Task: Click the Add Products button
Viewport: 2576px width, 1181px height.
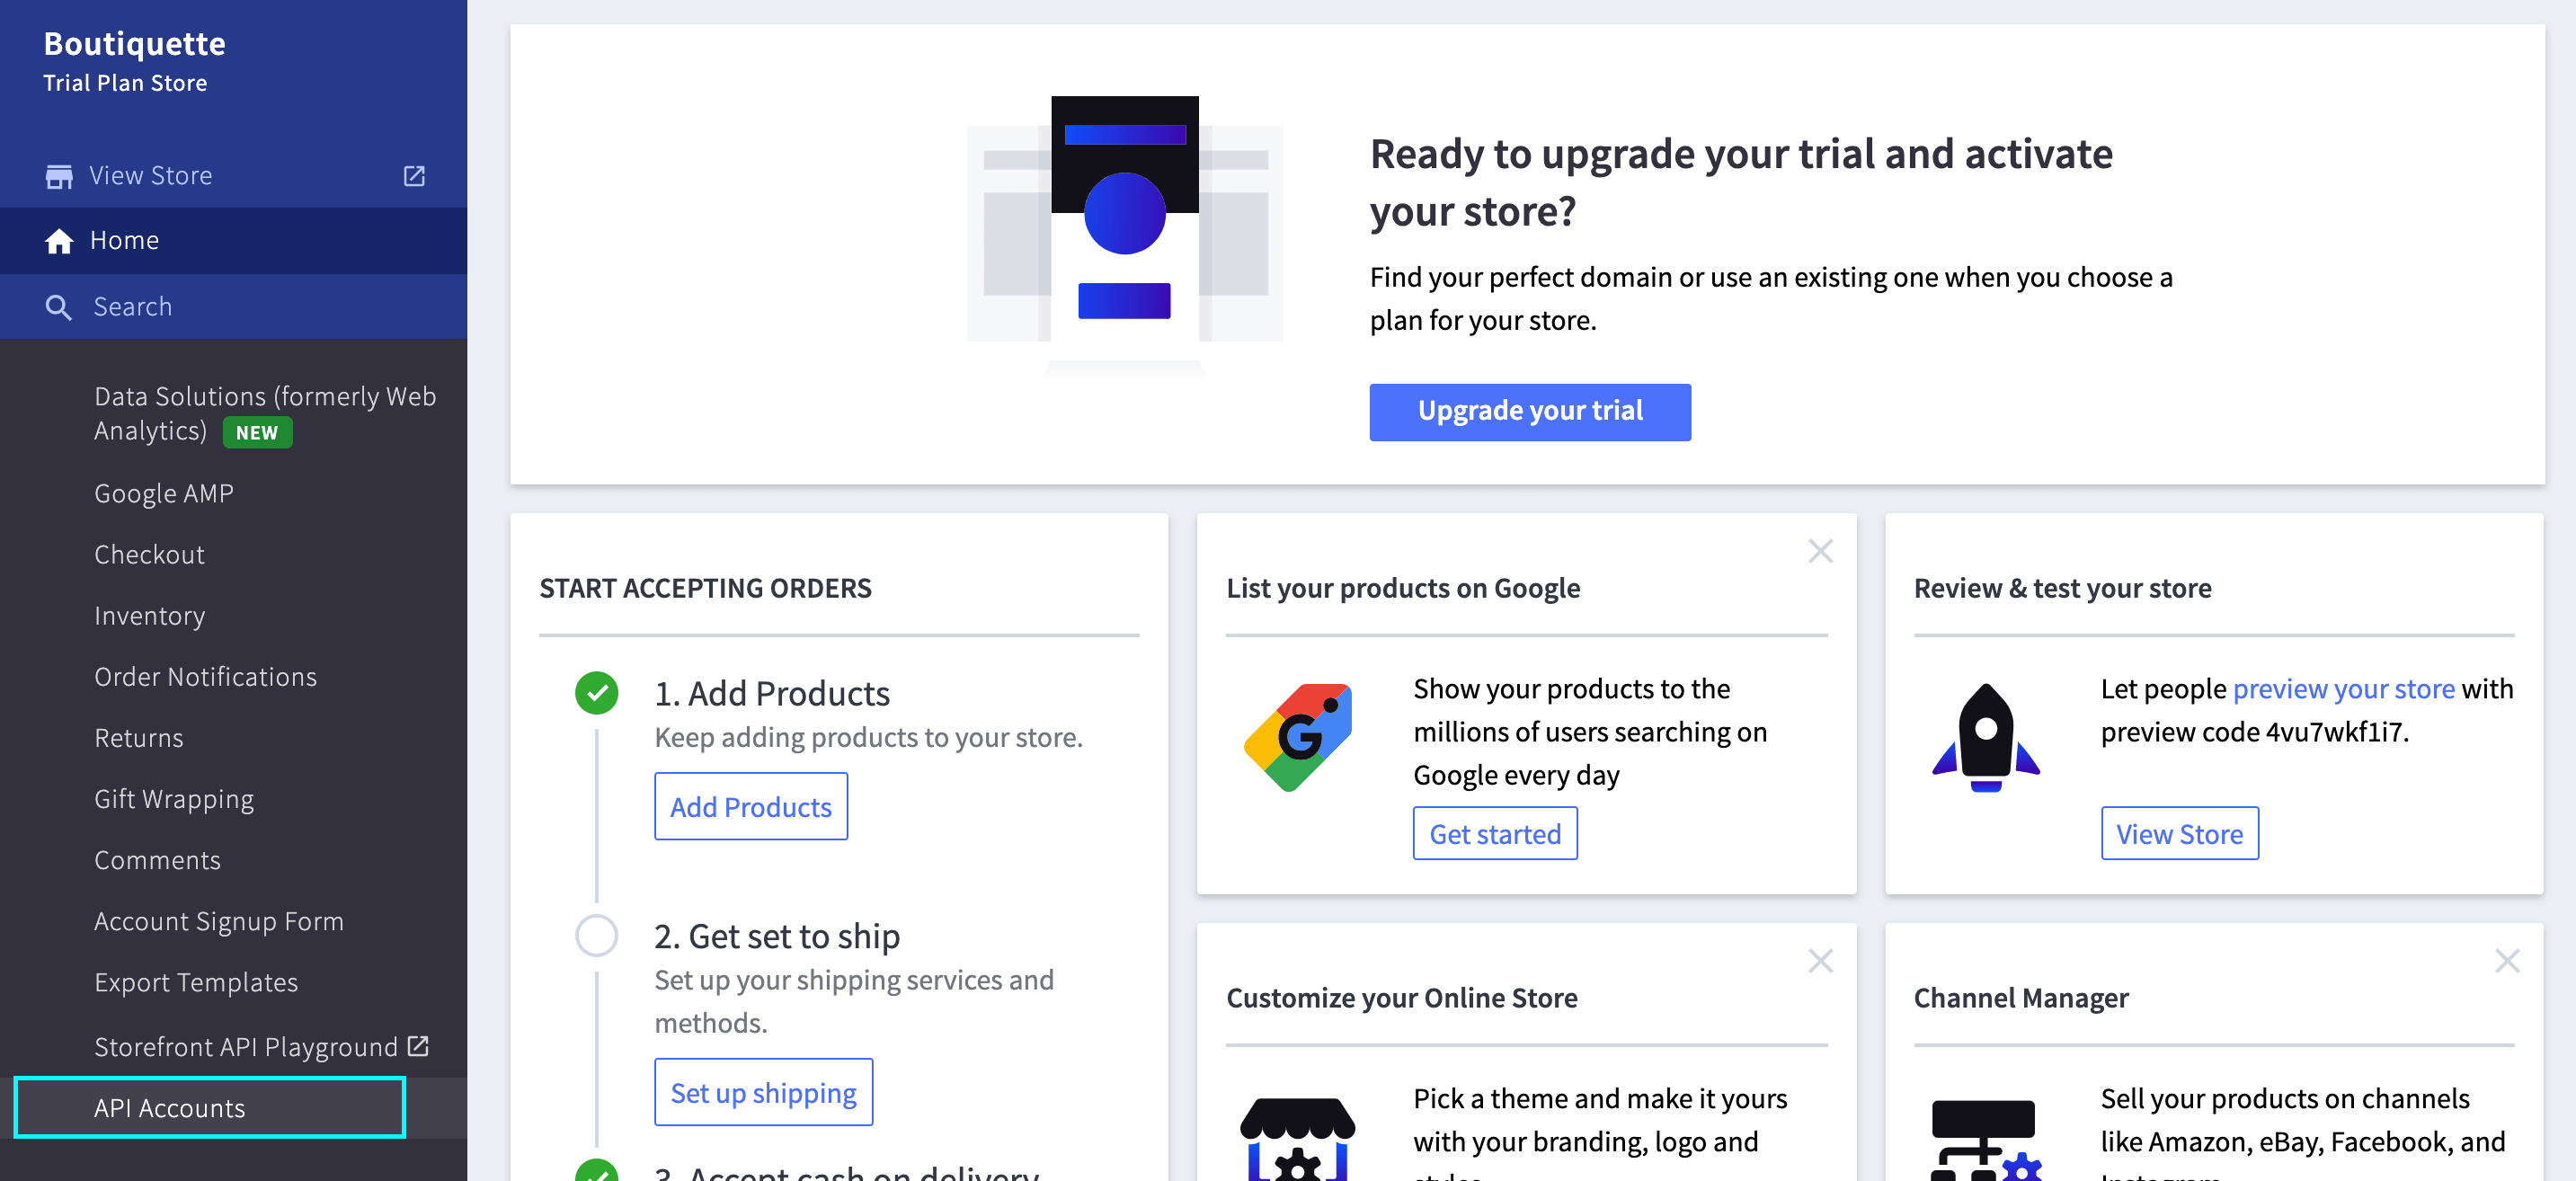Action: pyautogui.click(x=750, y=806)
